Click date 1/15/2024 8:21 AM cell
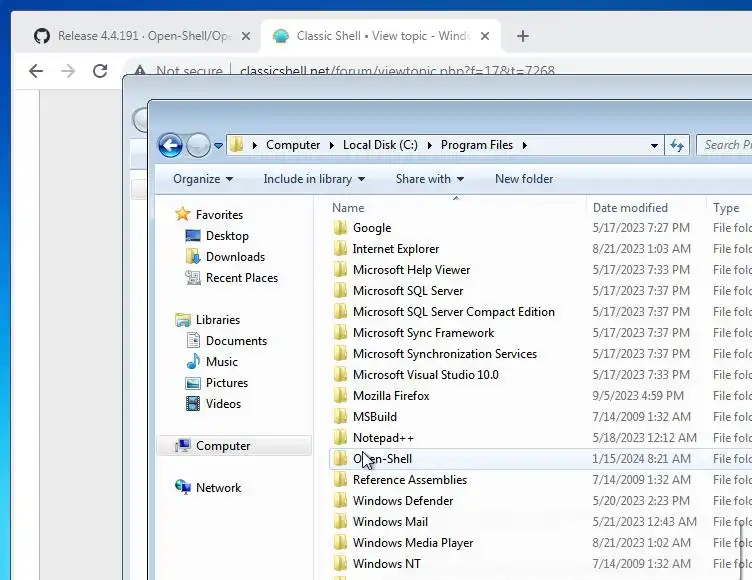The image size is (752, 580). point(641,459)
